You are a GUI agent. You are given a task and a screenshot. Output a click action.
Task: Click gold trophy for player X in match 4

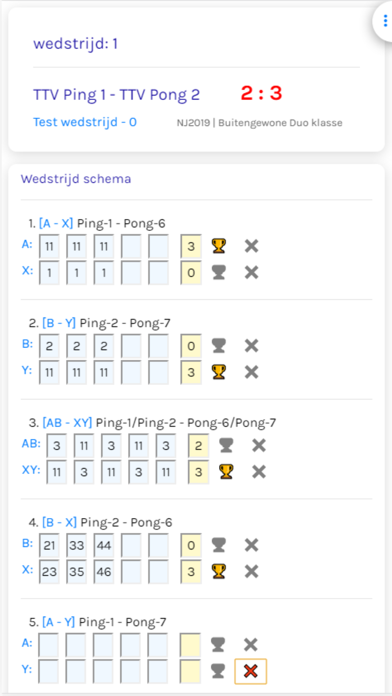point(218,571)
